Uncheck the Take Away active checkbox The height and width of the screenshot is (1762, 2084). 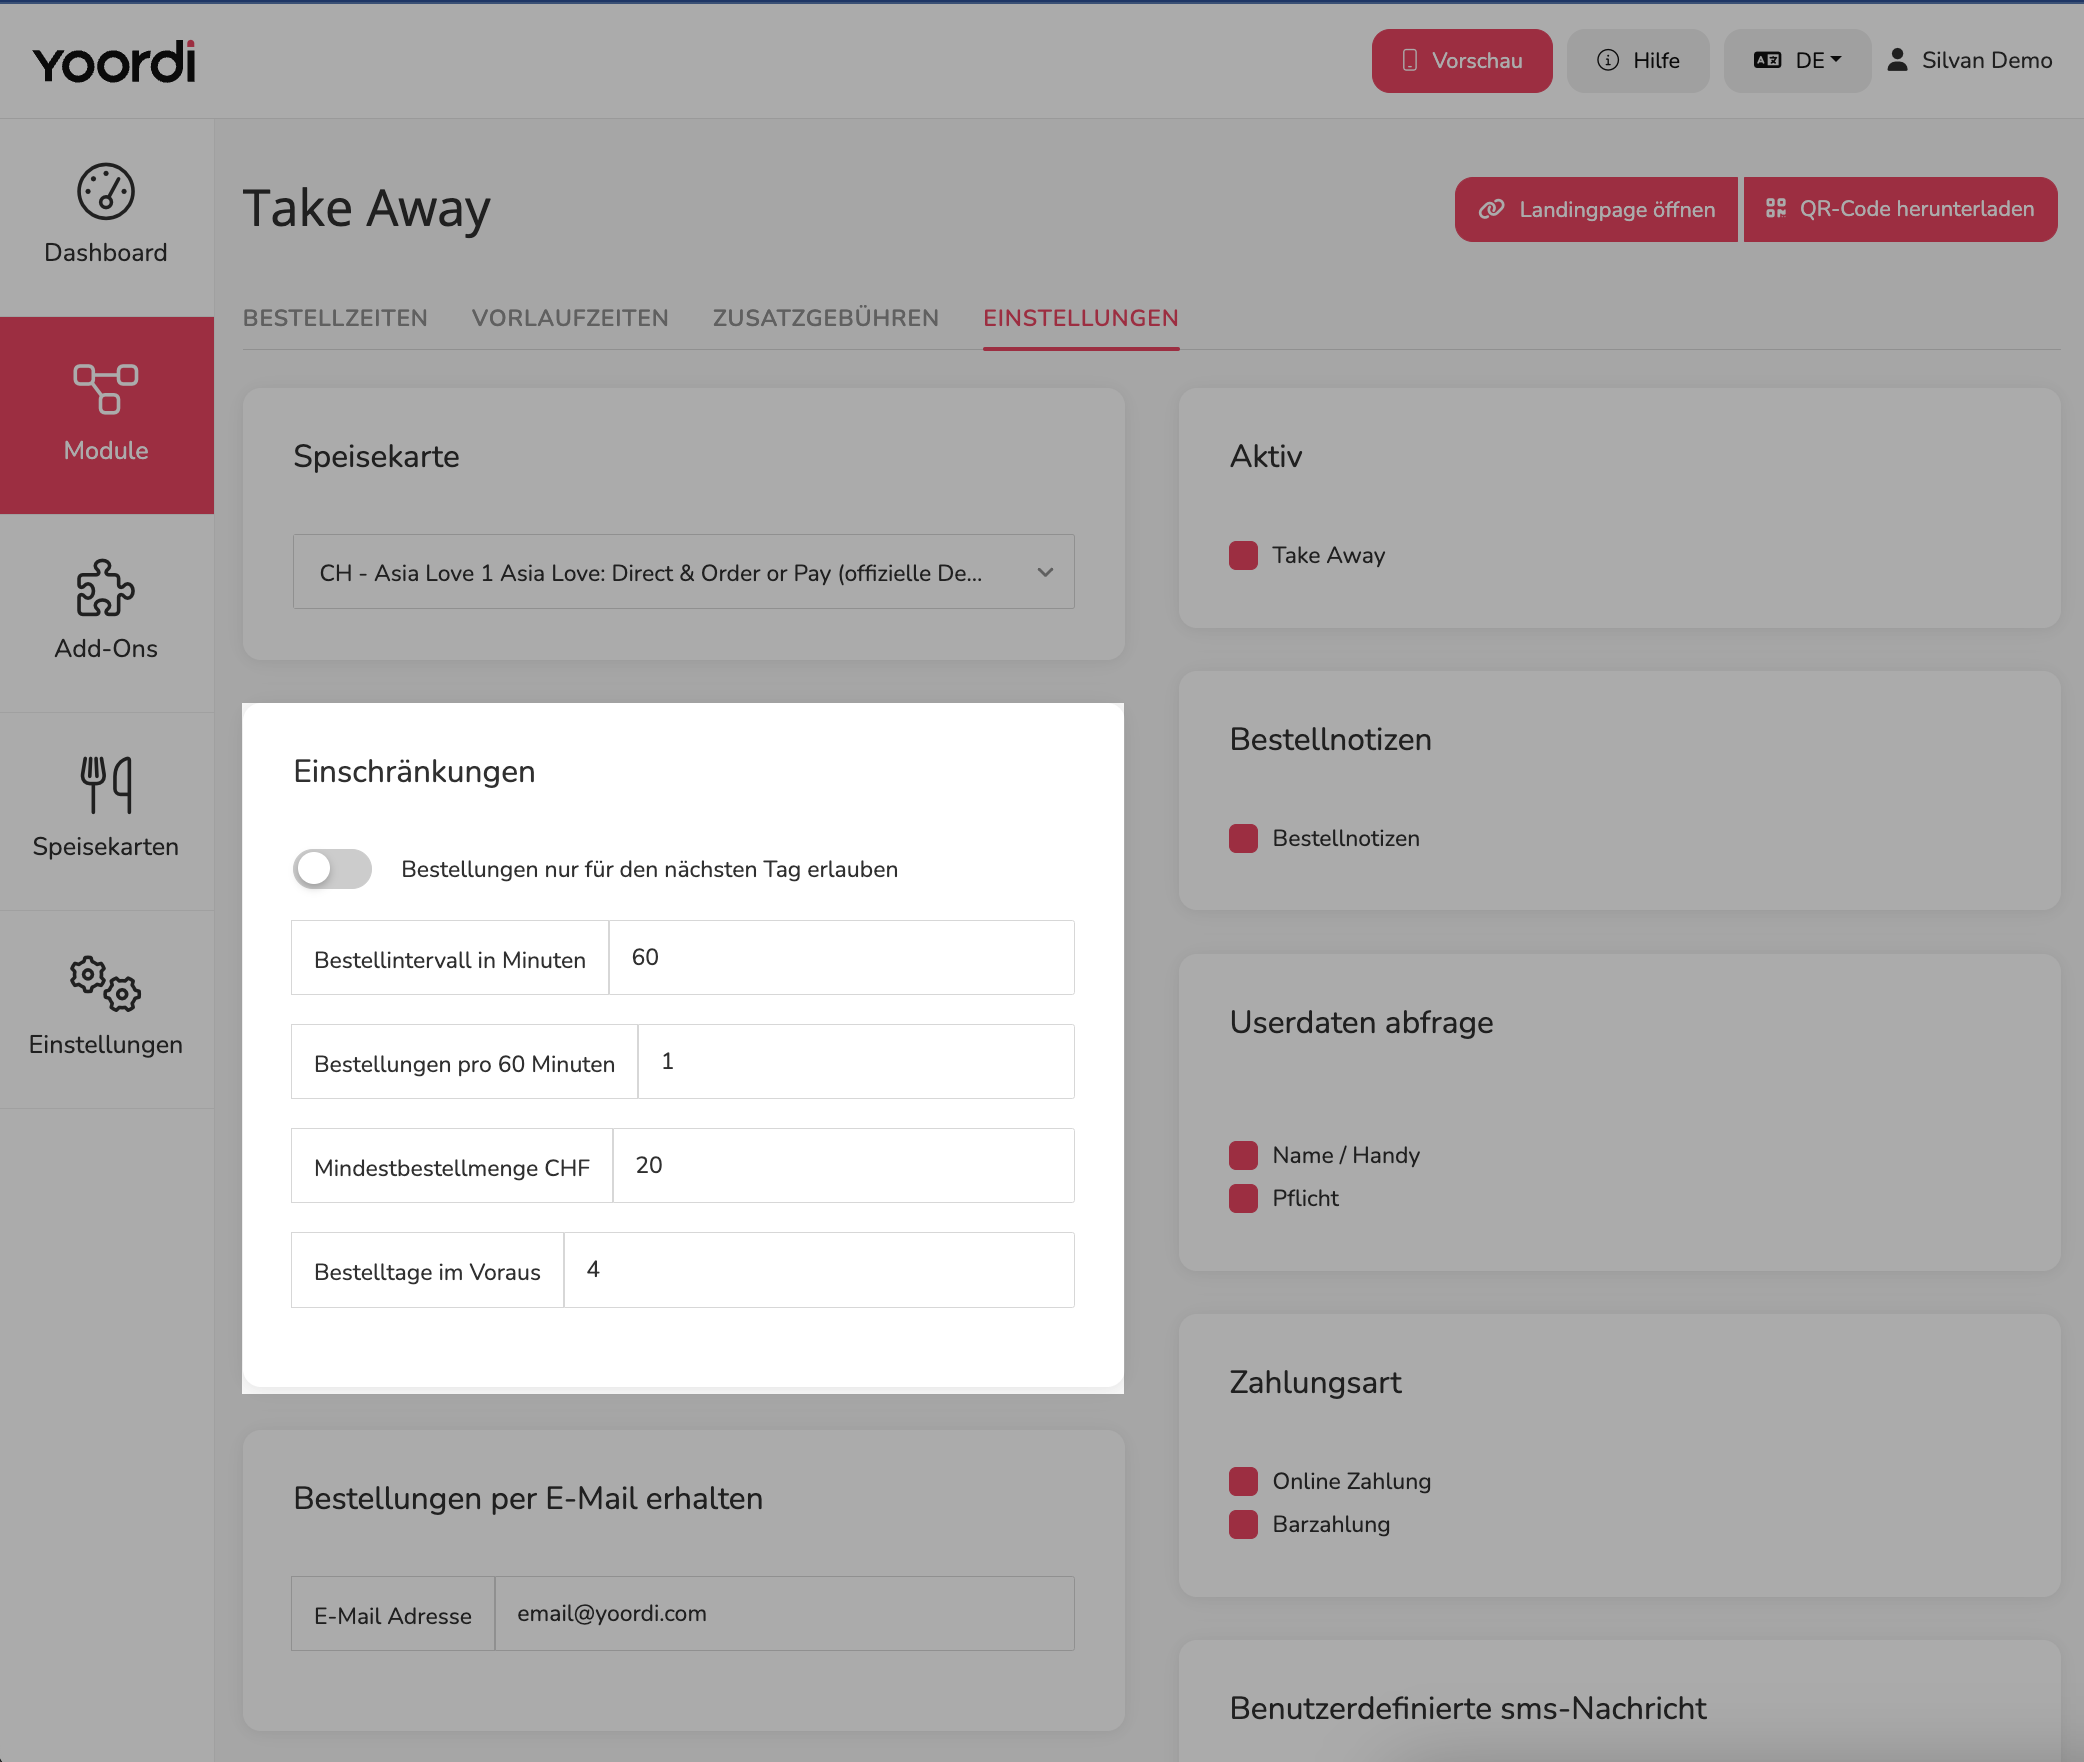(x=1243, y=555)
